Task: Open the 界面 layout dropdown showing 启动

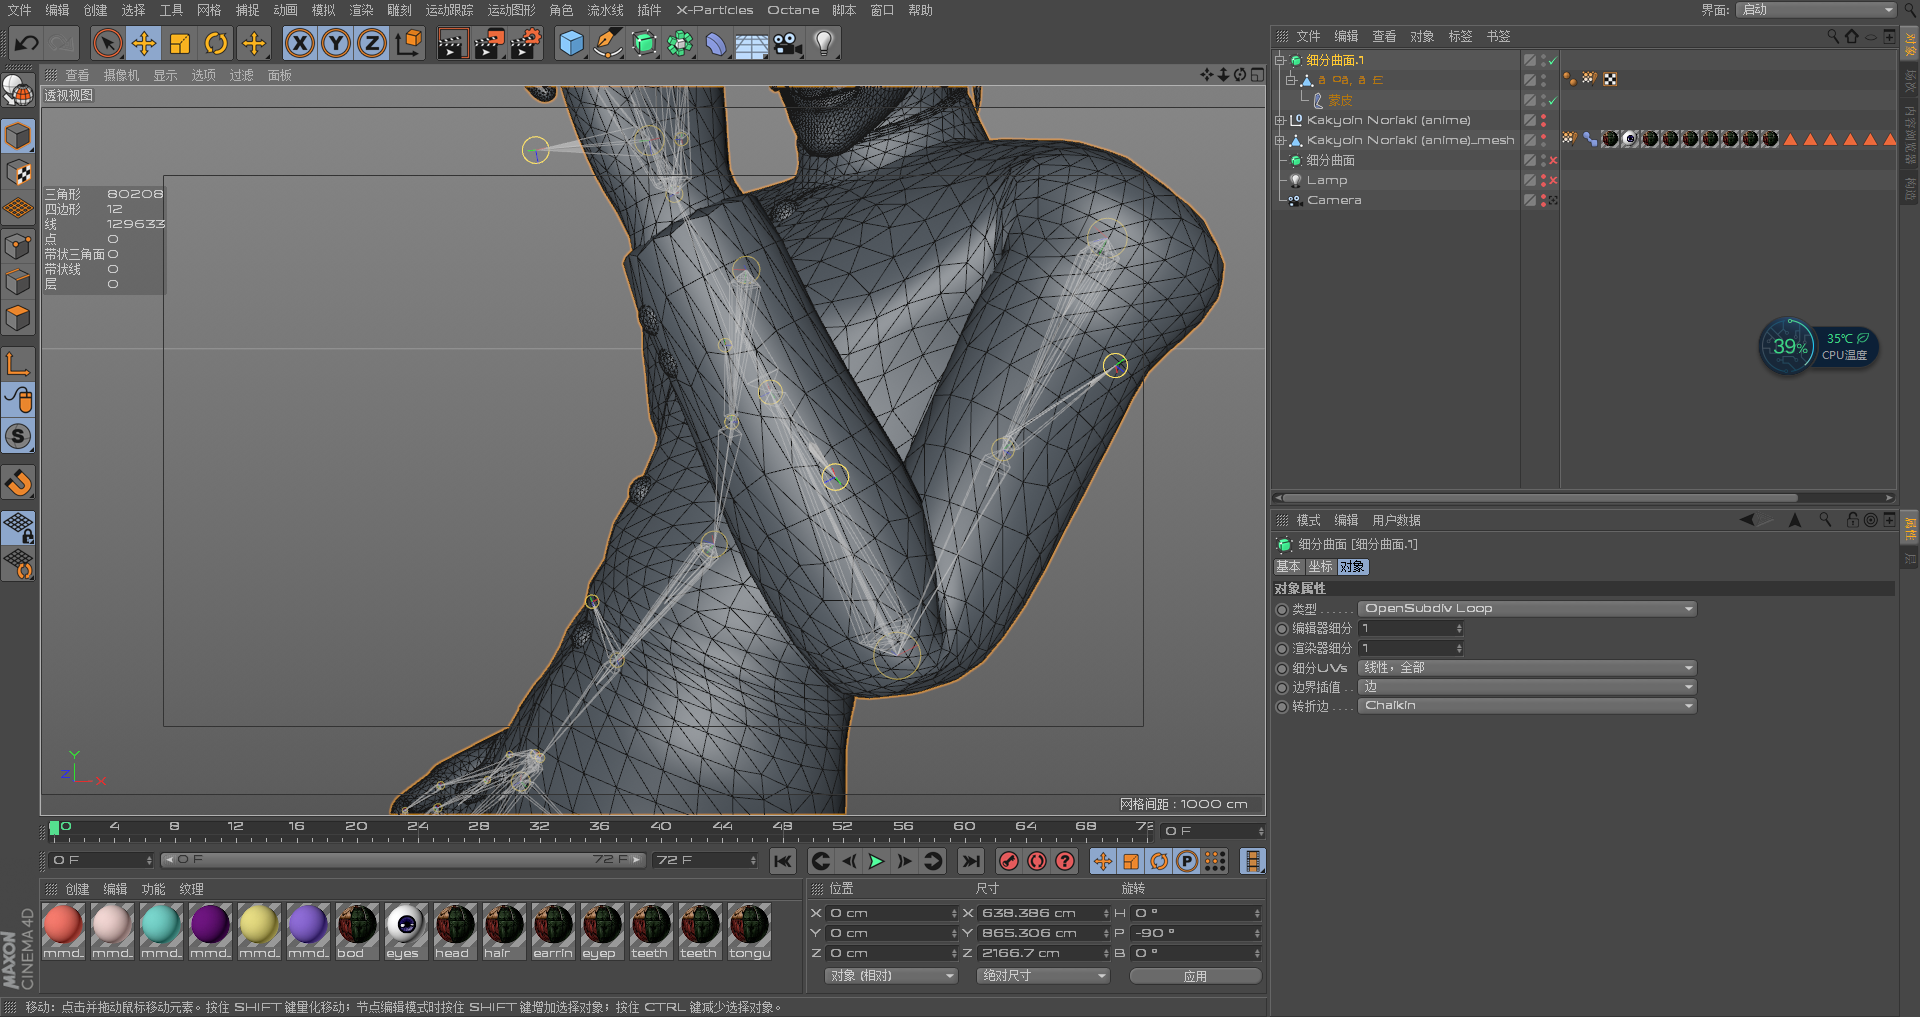Action: (1816, 10)
